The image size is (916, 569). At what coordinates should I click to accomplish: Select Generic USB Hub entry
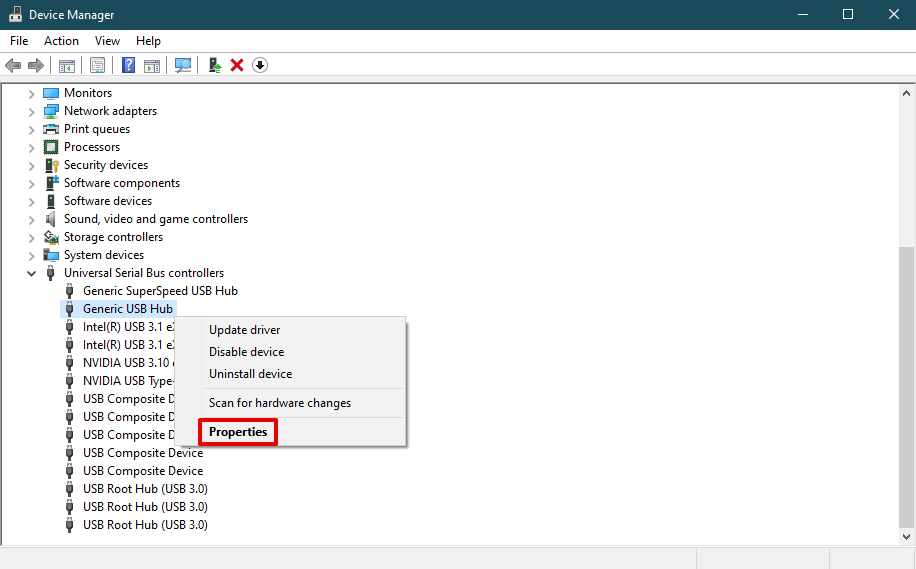click(128, 309)
